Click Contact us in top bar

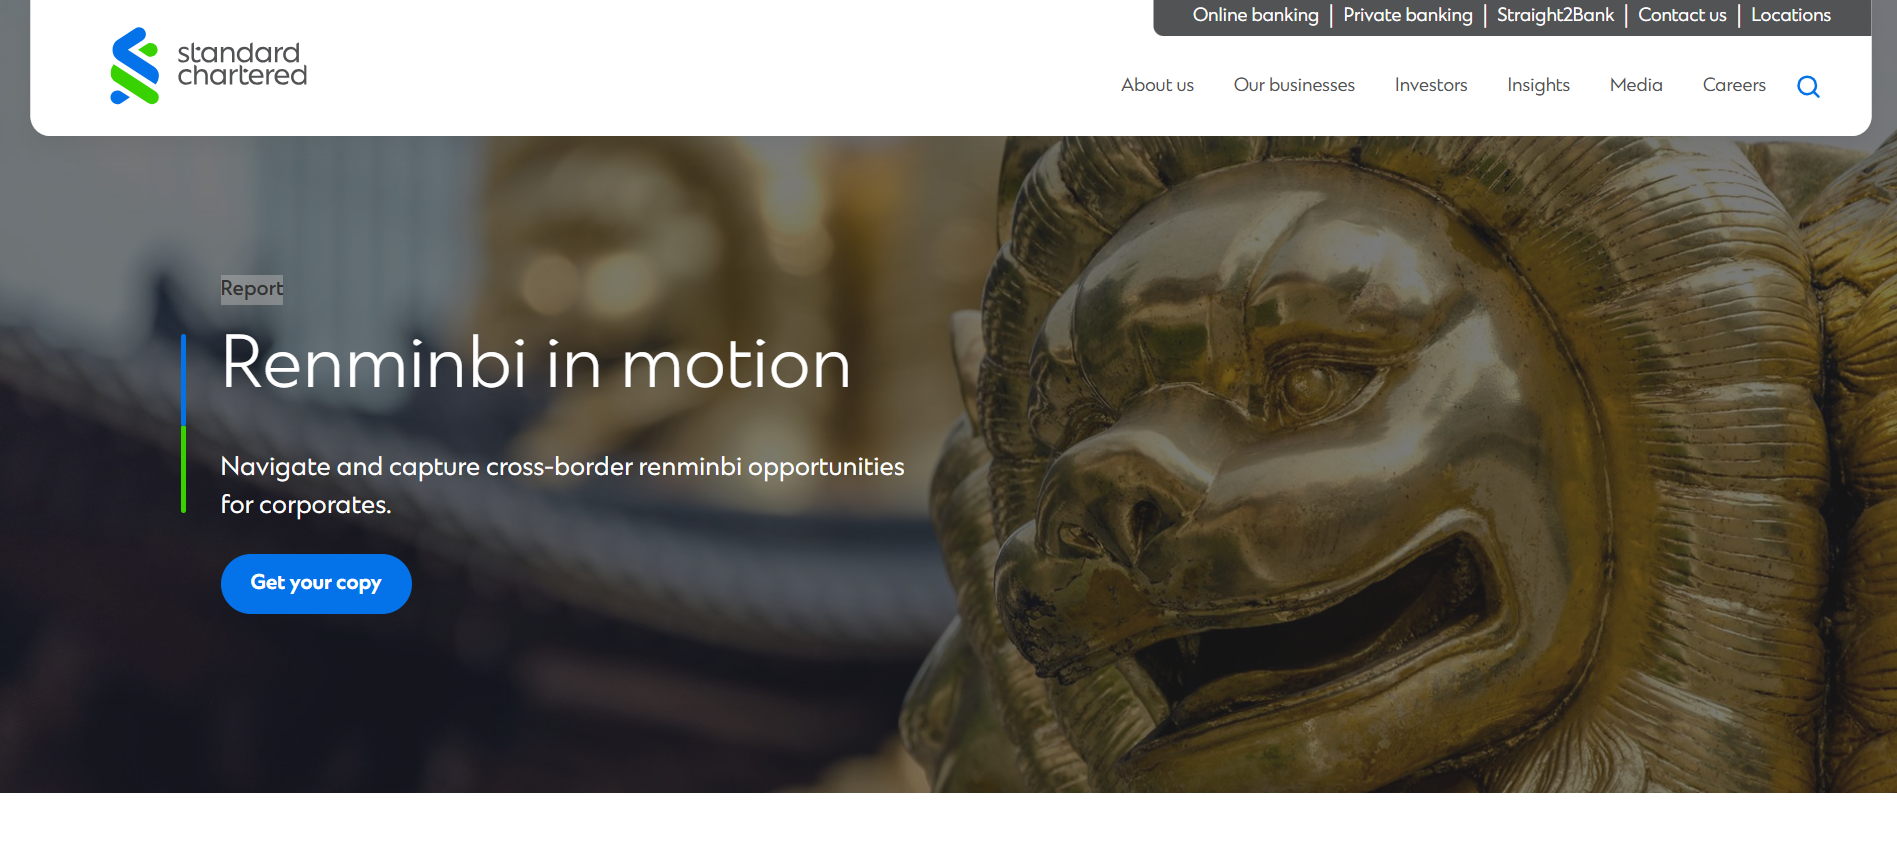[1682, 15]
